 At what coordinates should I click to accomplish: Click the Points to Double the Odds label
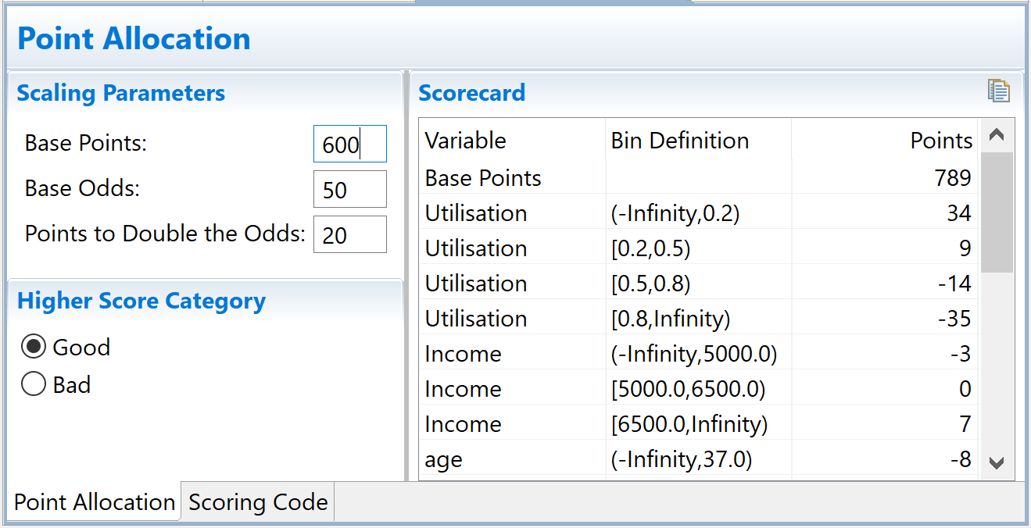point(165,233)
